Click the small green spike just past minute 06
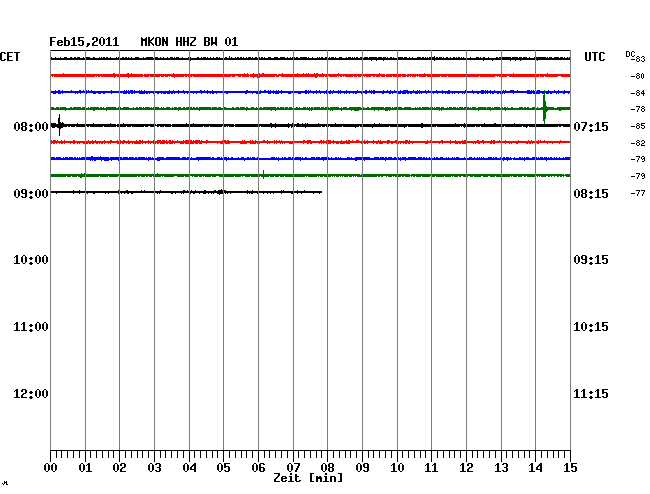The height and width of the screenshot is (494, 650). pyautogui.click(x=263, y=174)
